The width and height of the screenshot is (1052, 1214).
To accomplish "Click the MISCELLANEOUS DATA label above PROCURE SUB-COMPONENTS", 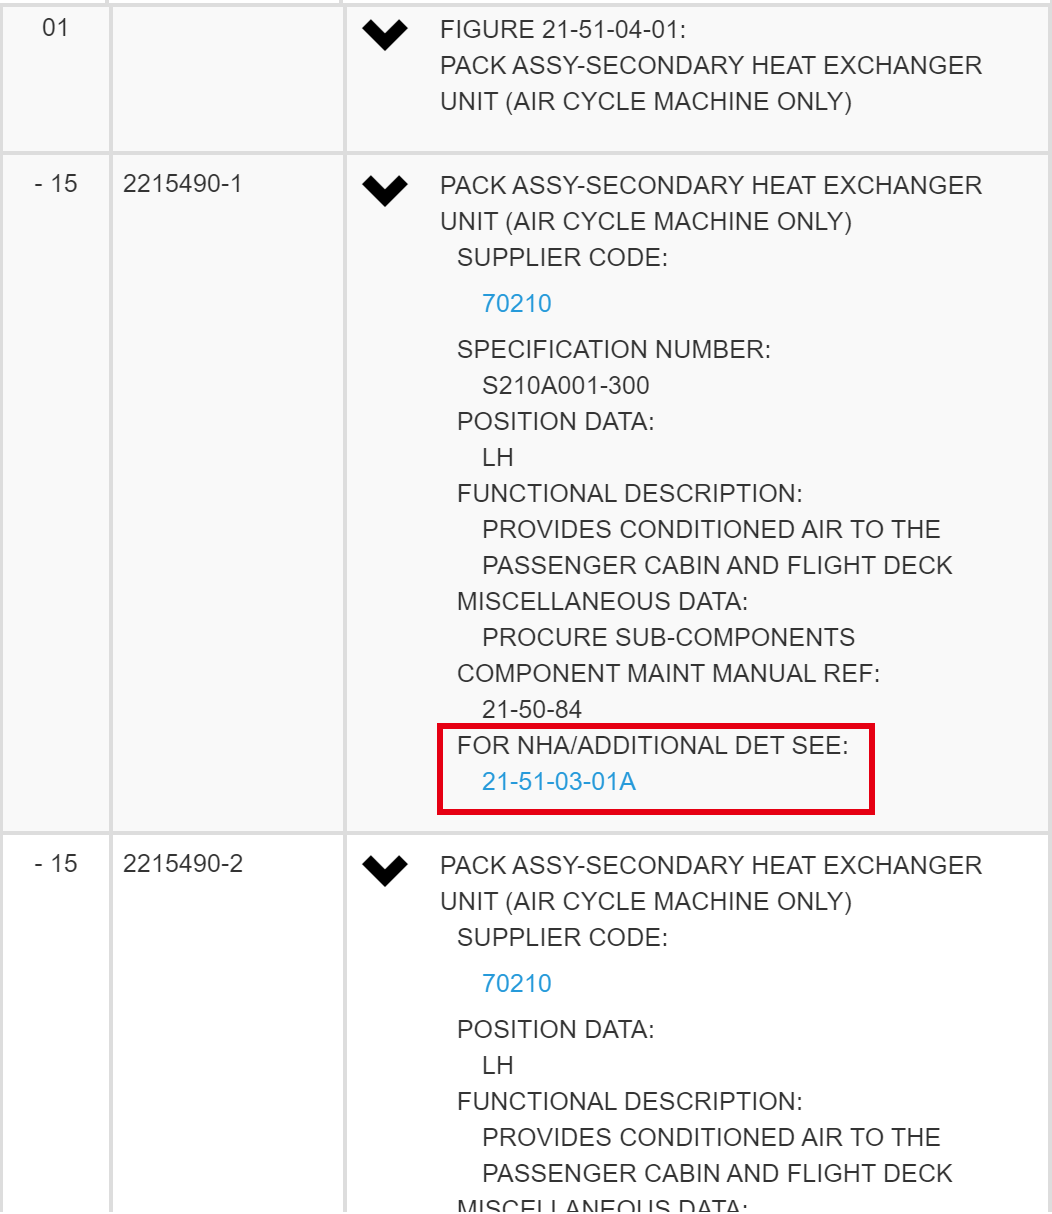I will [602, 601].
